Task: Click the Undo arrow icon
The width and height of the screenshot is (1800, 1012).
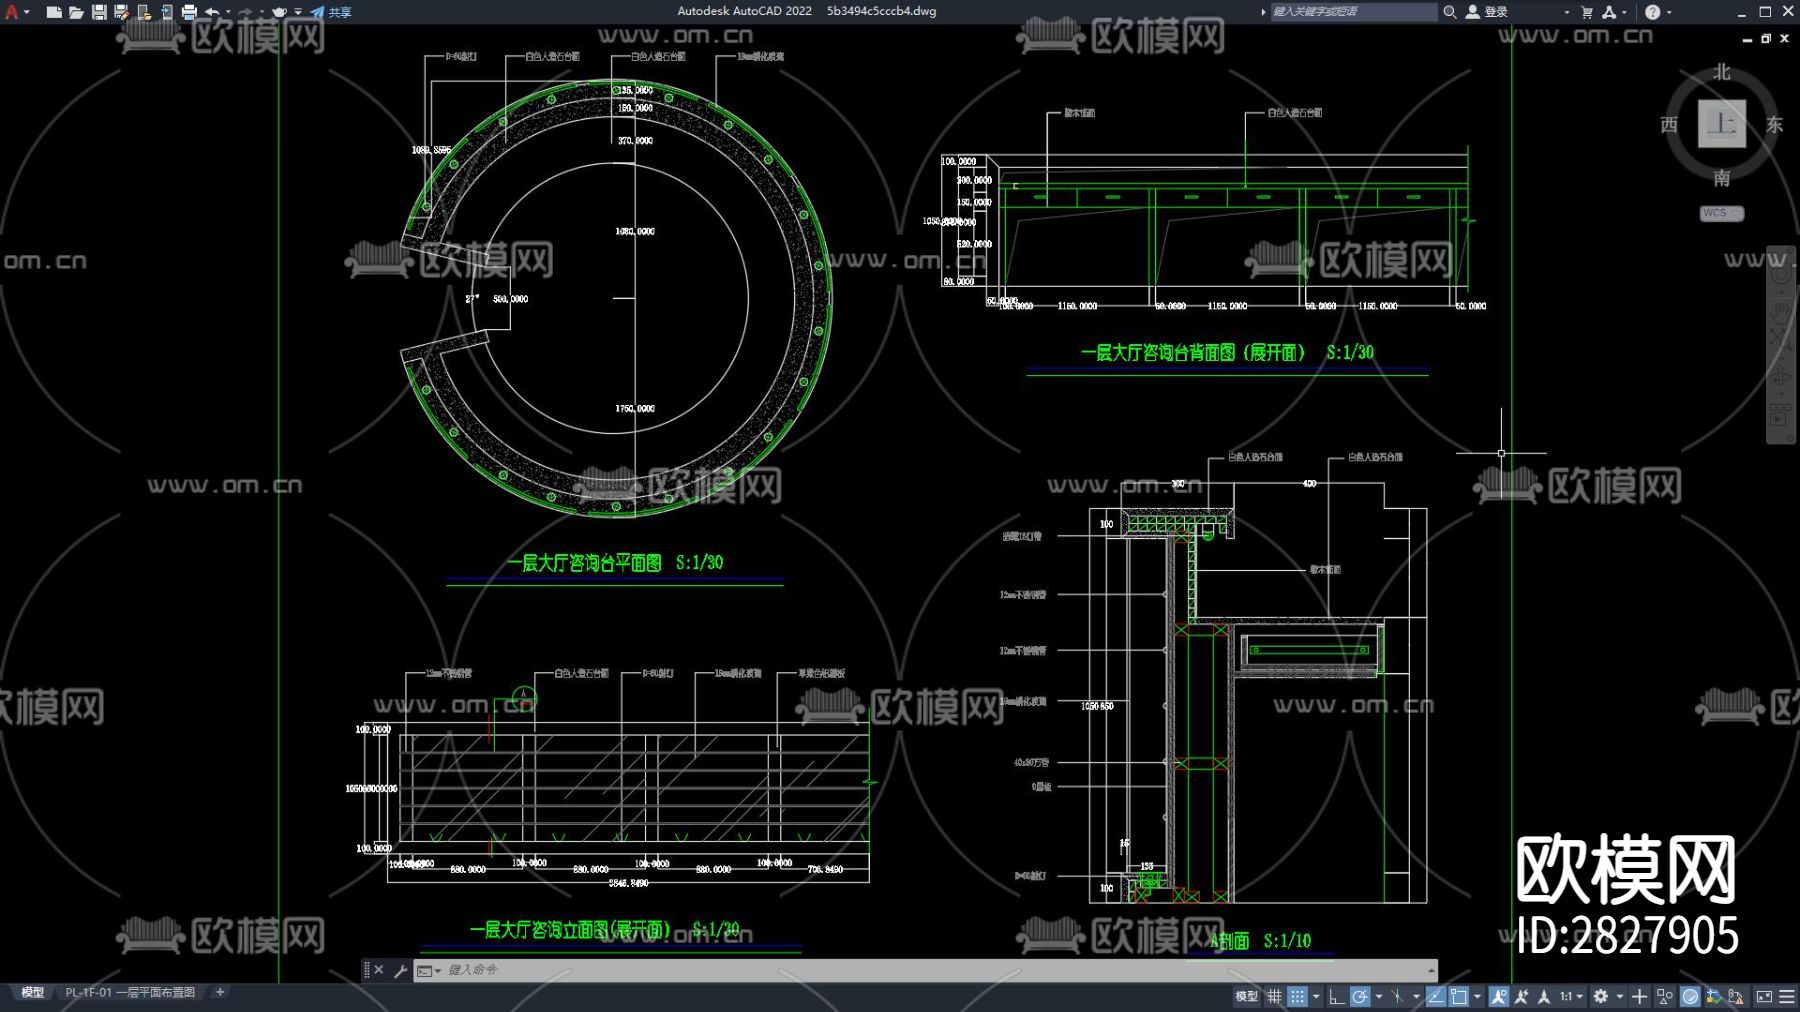Action: point(212,12)
